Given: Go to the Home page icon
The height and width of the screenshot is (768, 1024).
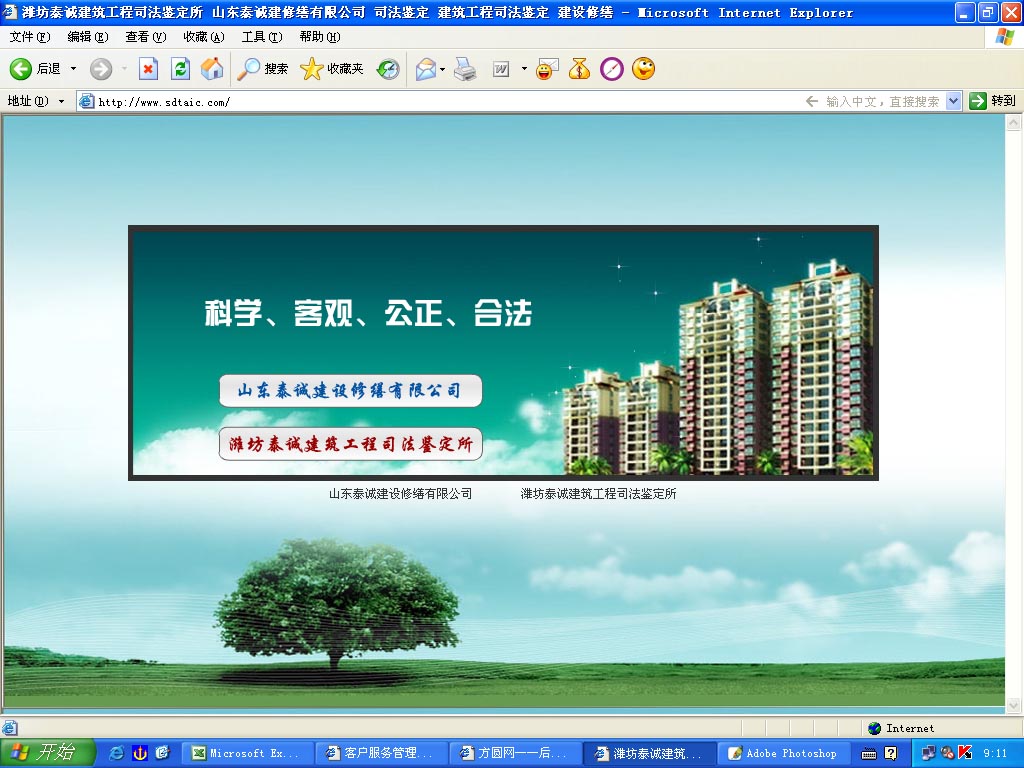Looking at the screenshot, I should [x=212, y=69].
